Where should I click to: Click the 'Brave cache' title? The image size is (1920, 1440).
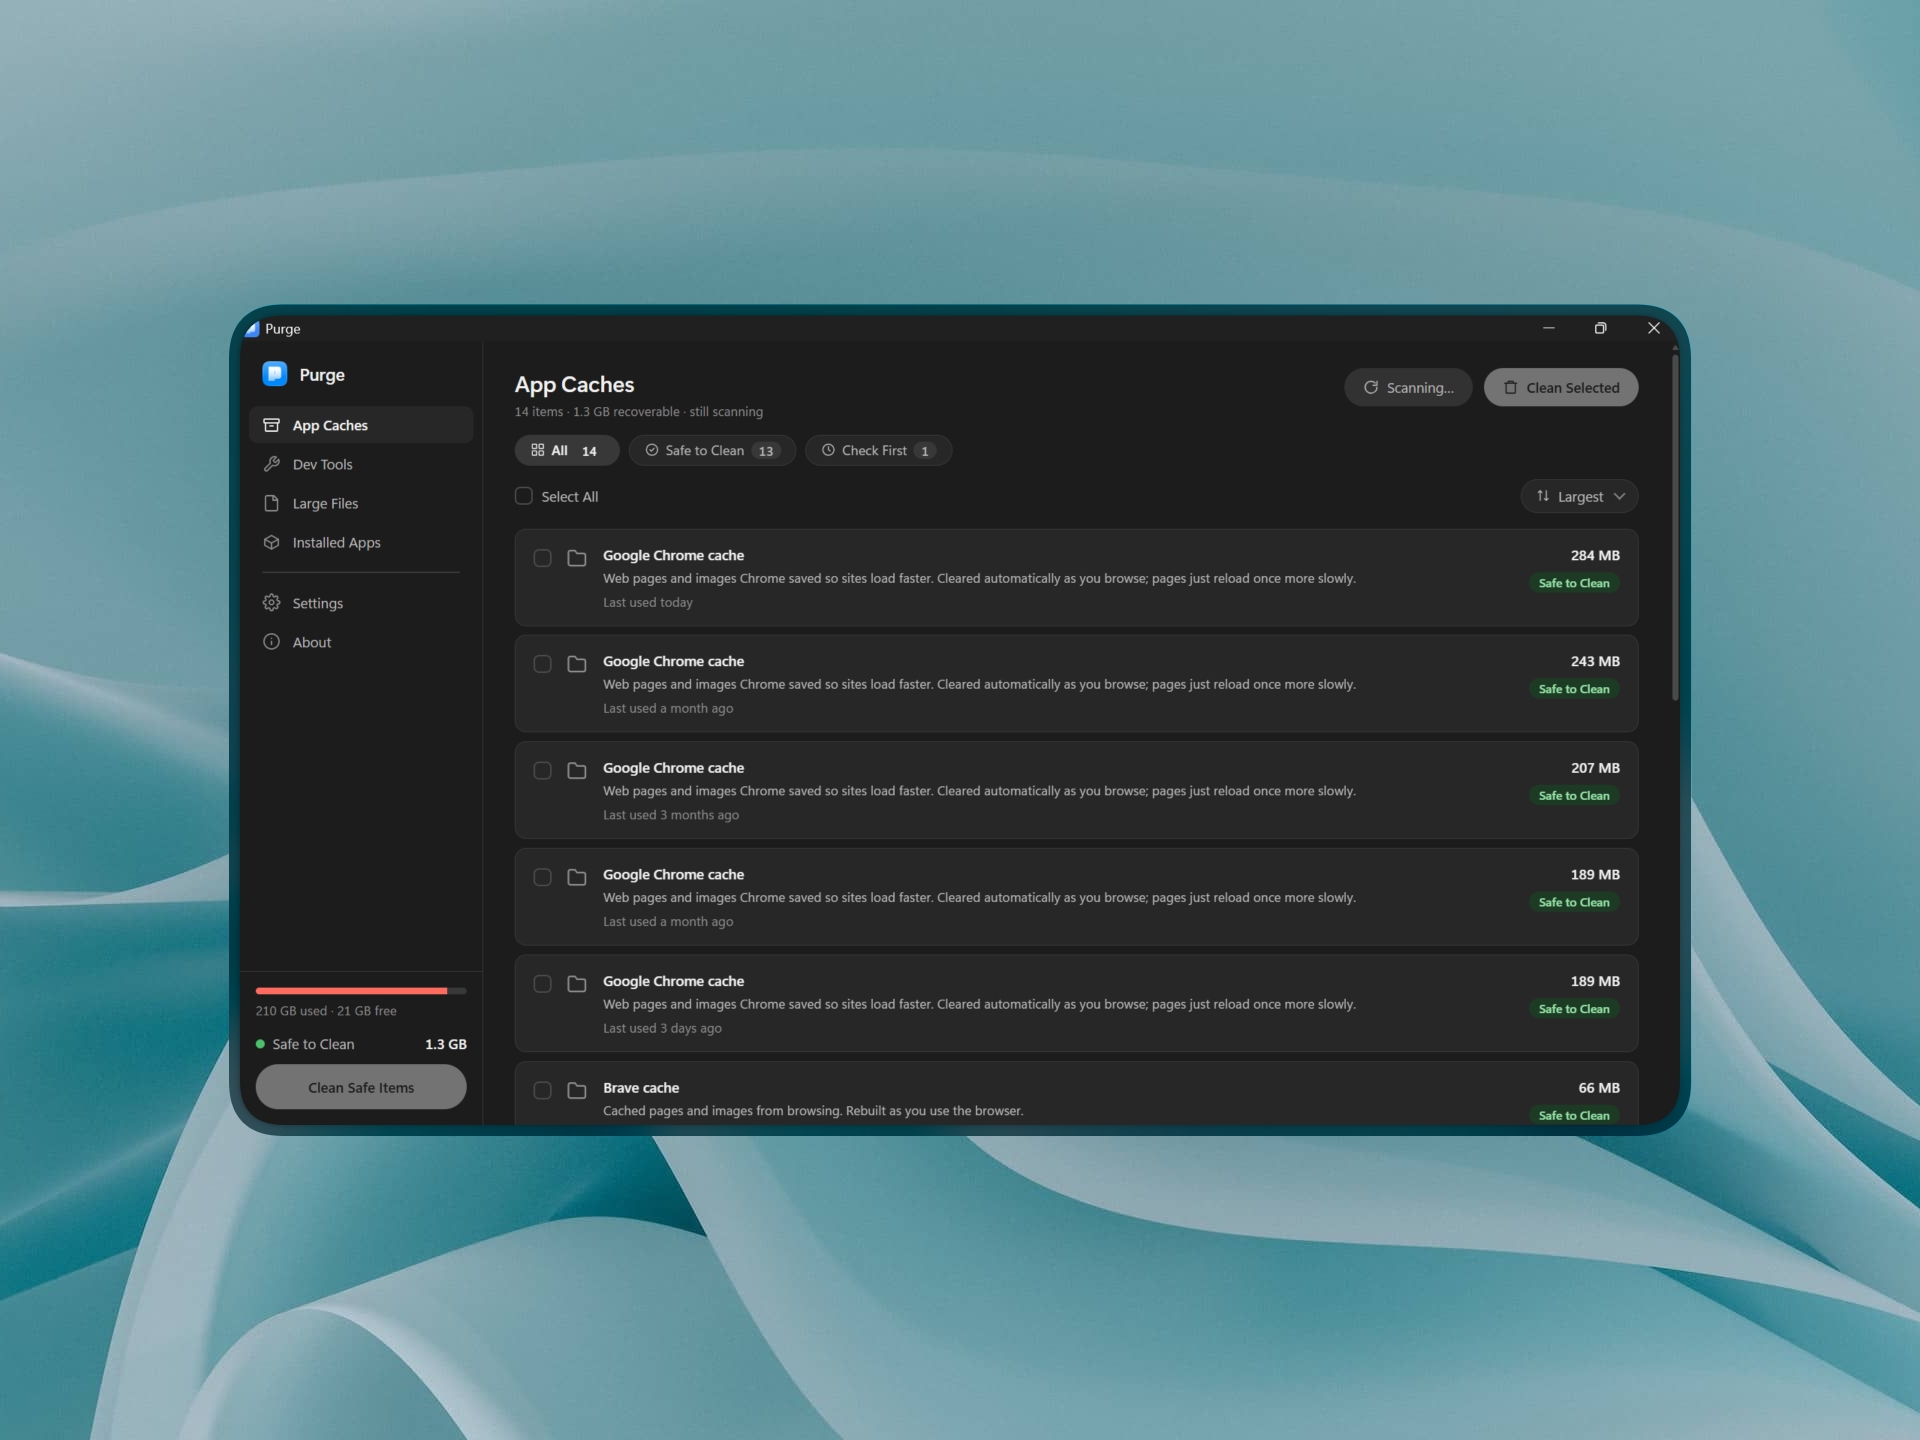tap(641, 1087)
